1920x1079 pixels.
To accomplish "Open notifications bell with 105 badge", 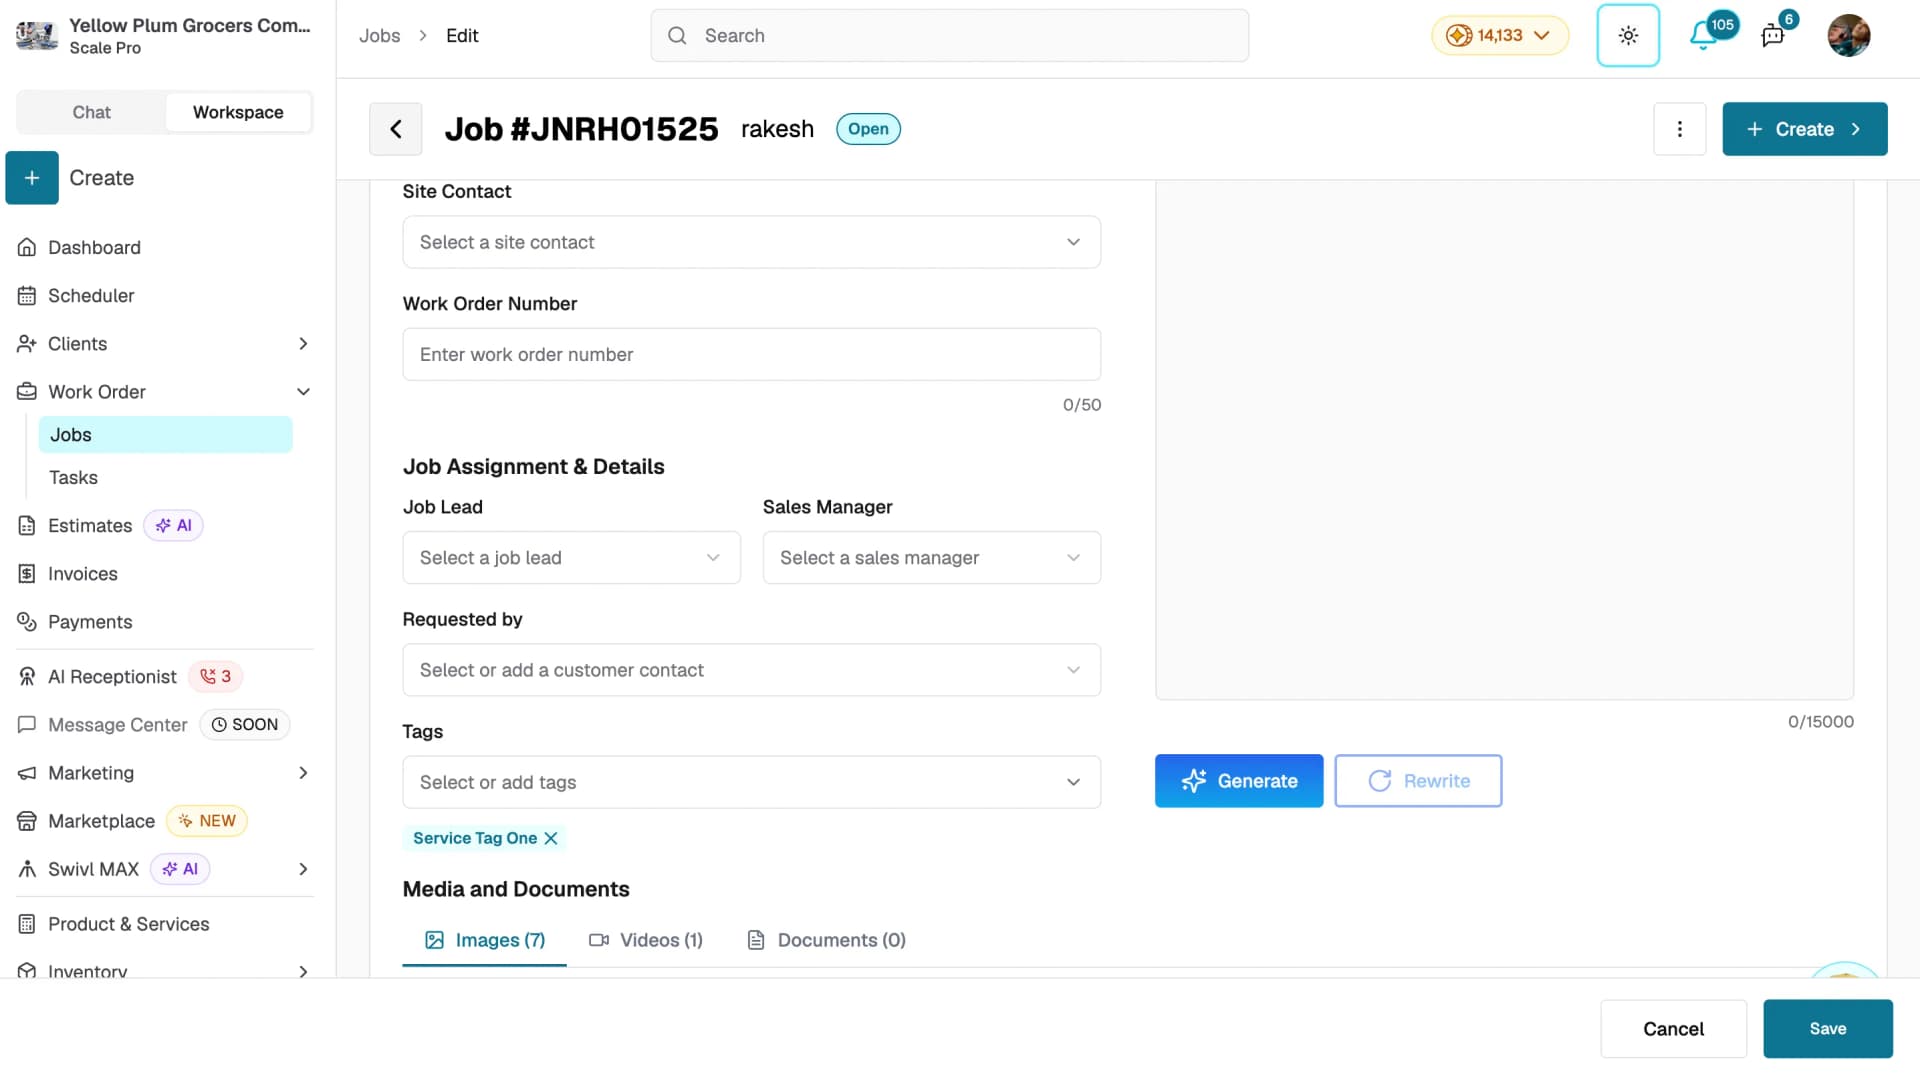I will [1704, 36].
